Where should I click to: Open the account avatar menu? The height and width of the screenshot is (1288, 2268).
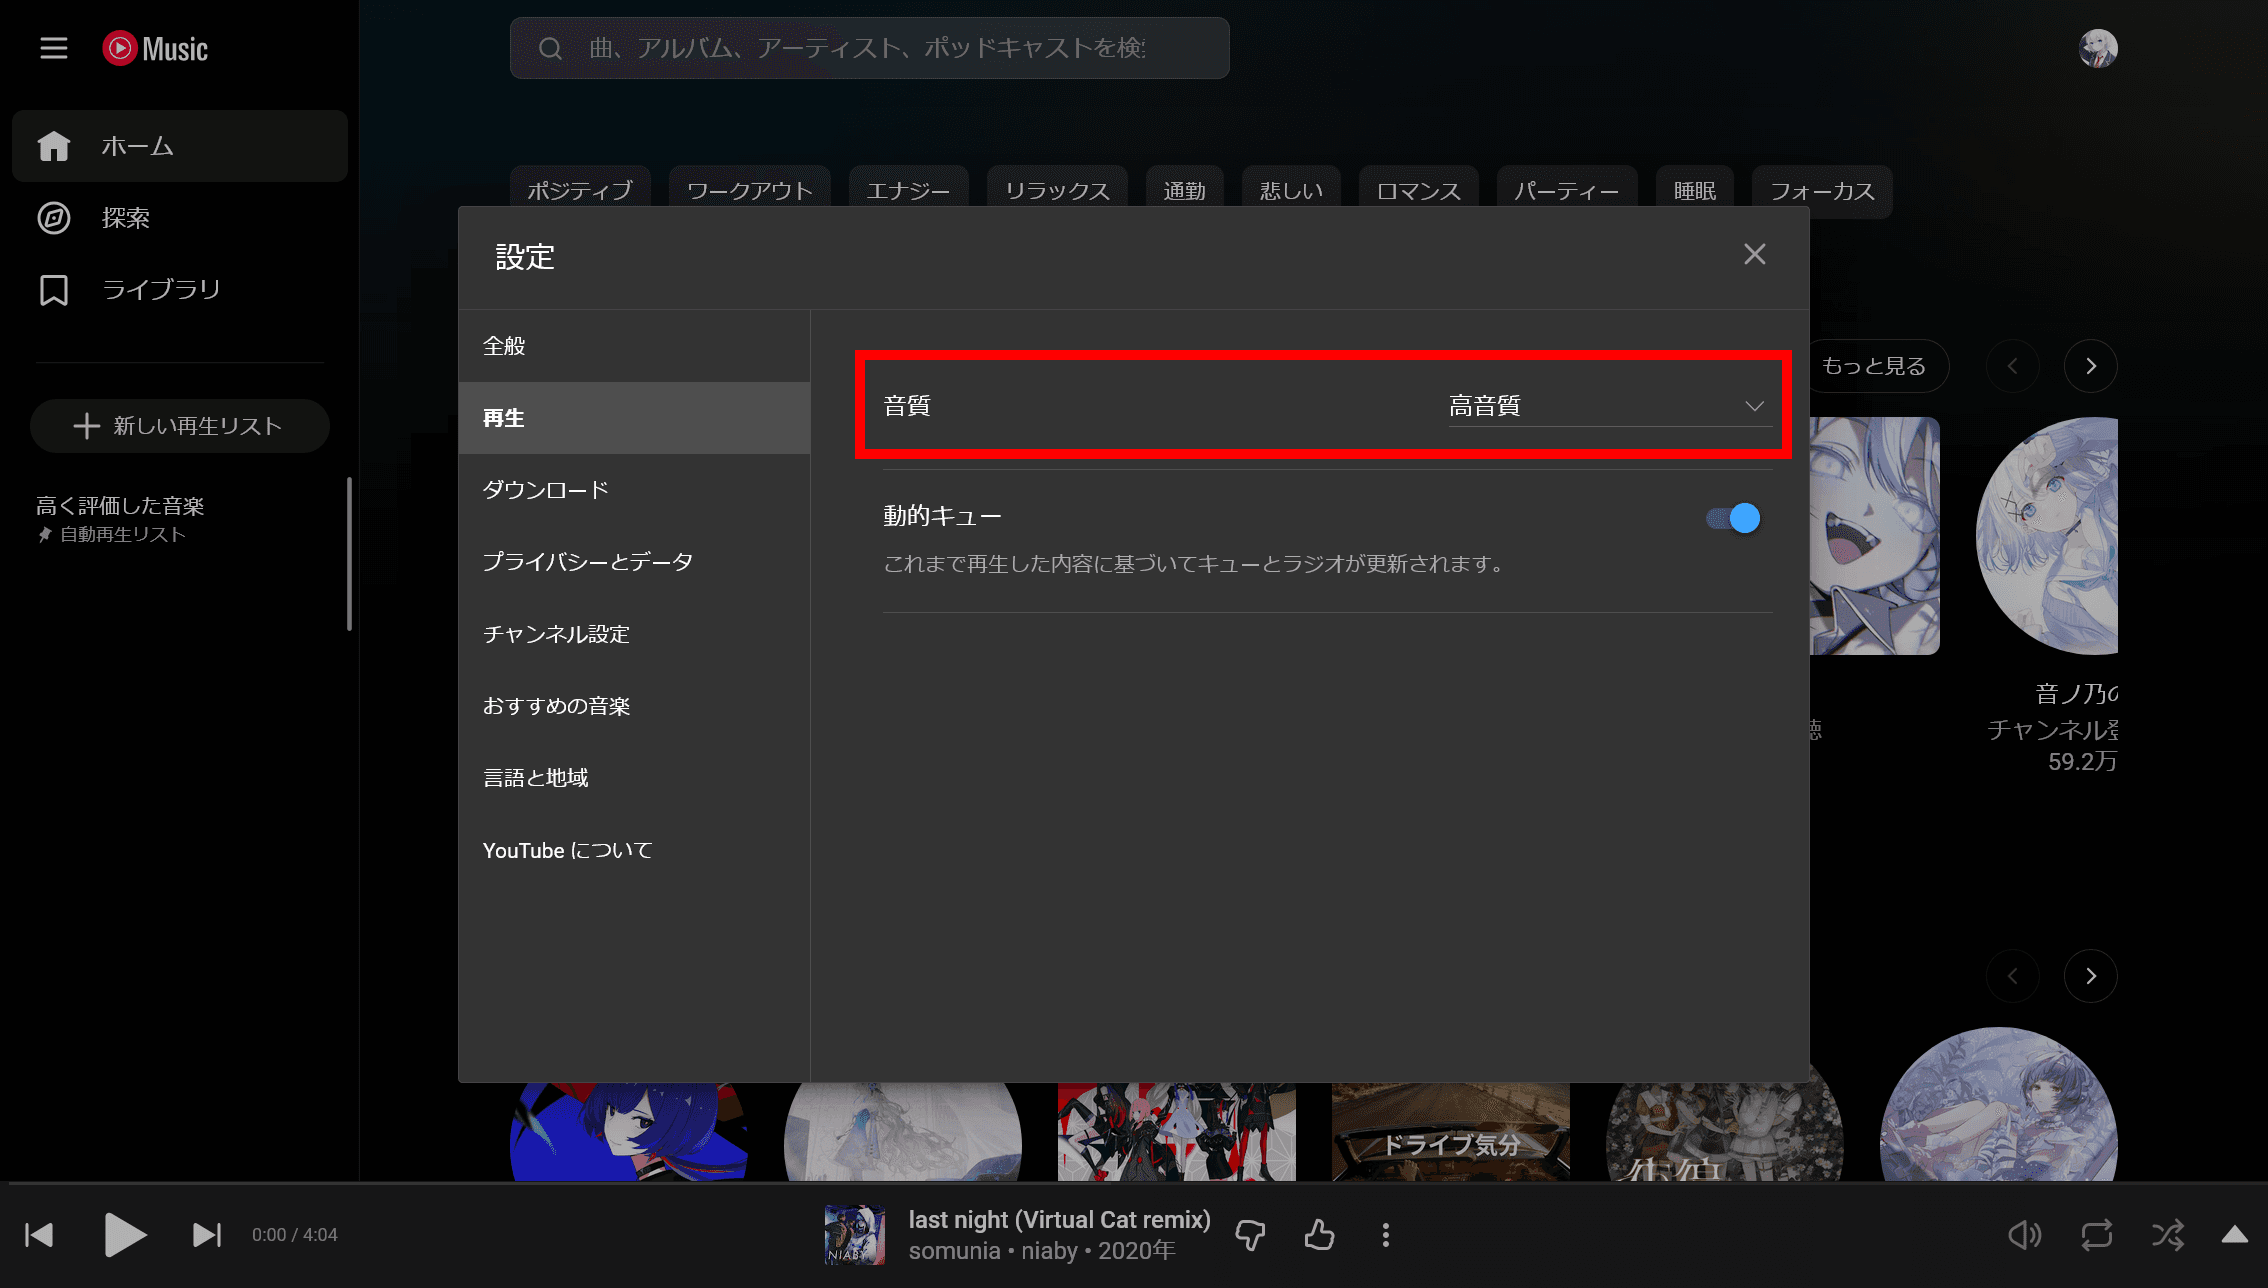(2097, 48)
